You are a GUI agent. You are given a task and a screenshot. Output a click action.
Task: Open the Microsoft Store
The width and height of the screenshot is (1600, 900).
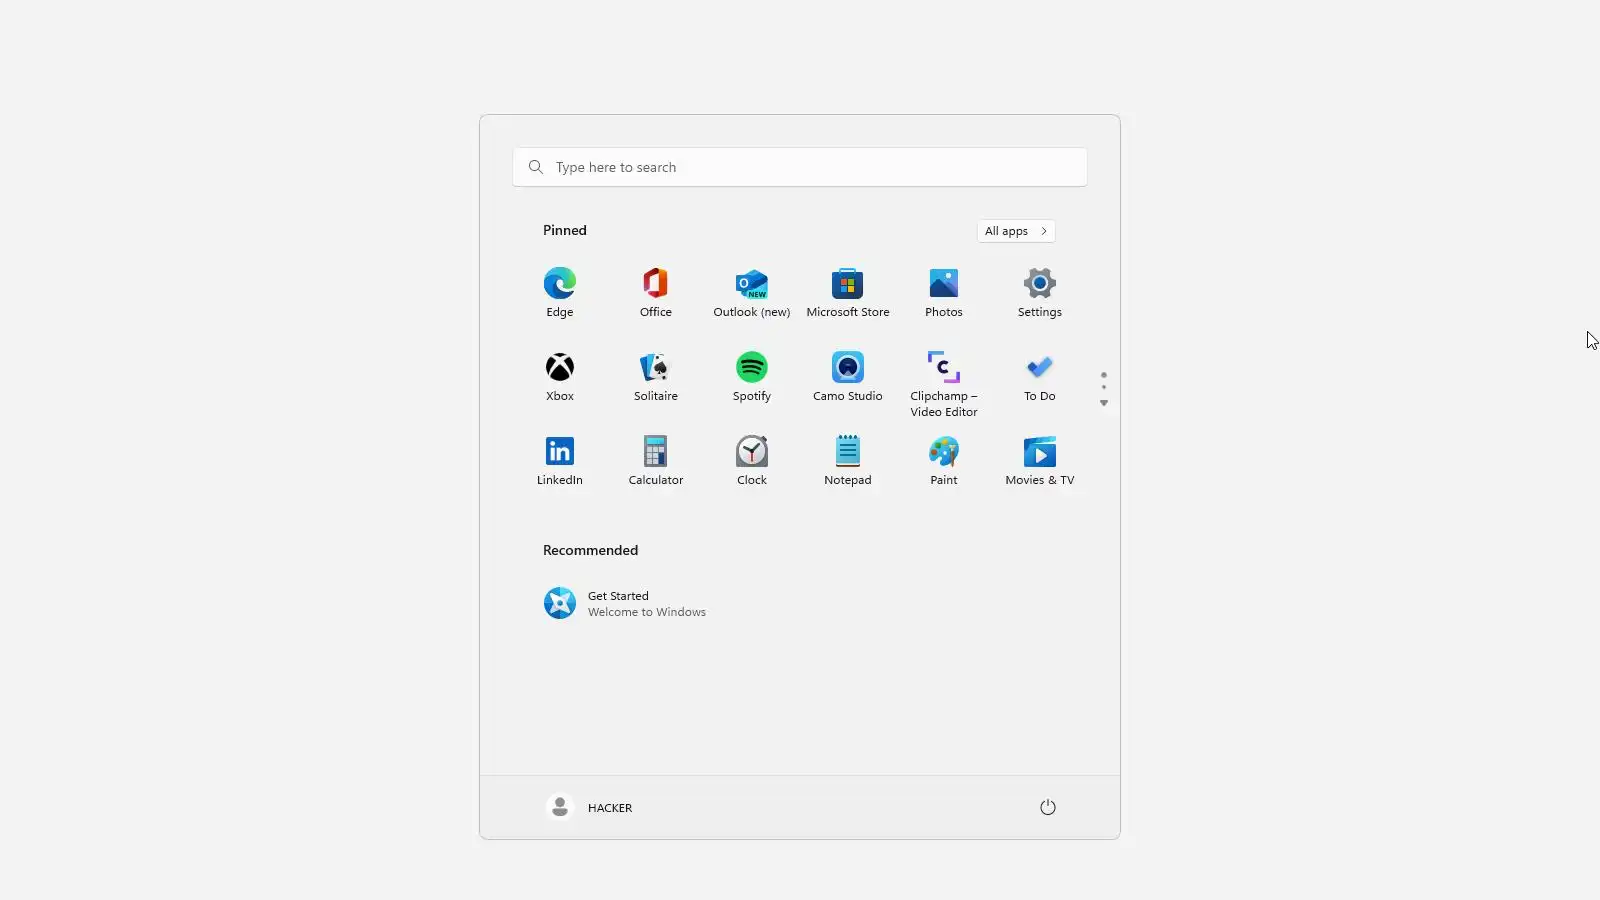pyautogui.click(x=848, y=292)
